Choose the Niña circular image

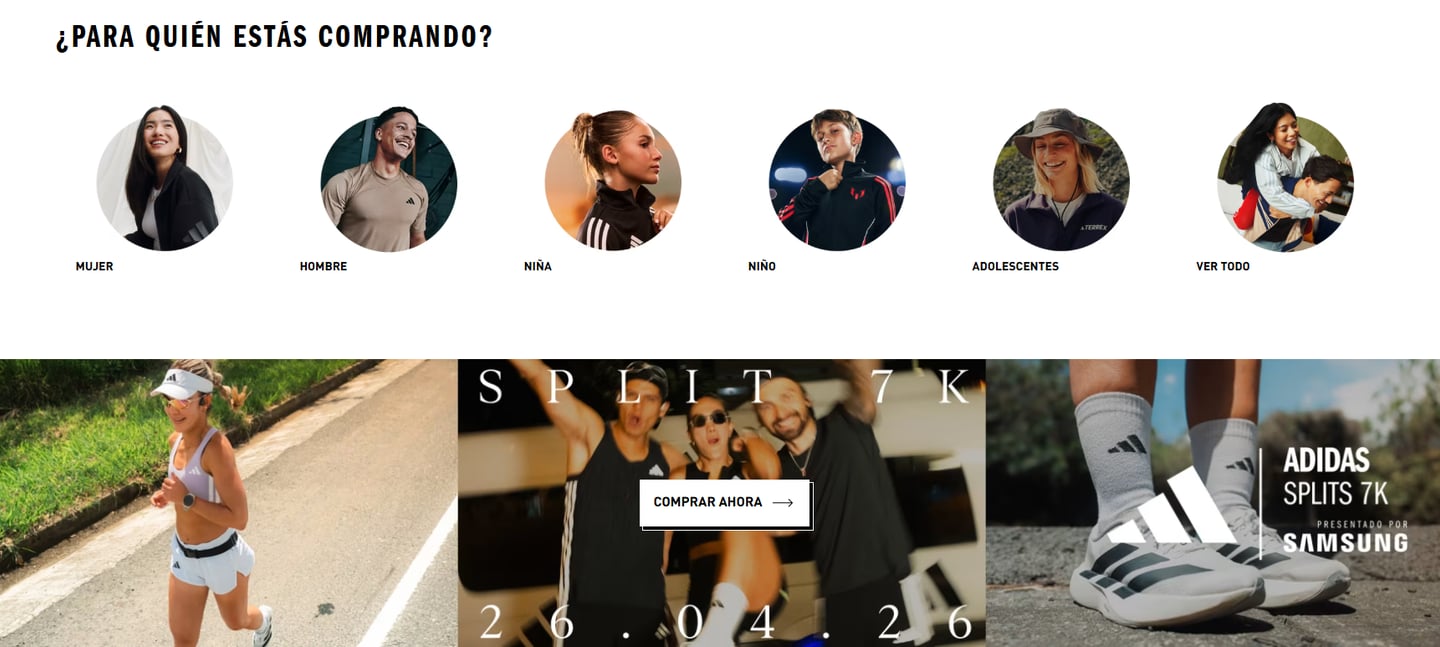(x=613, y=179)
